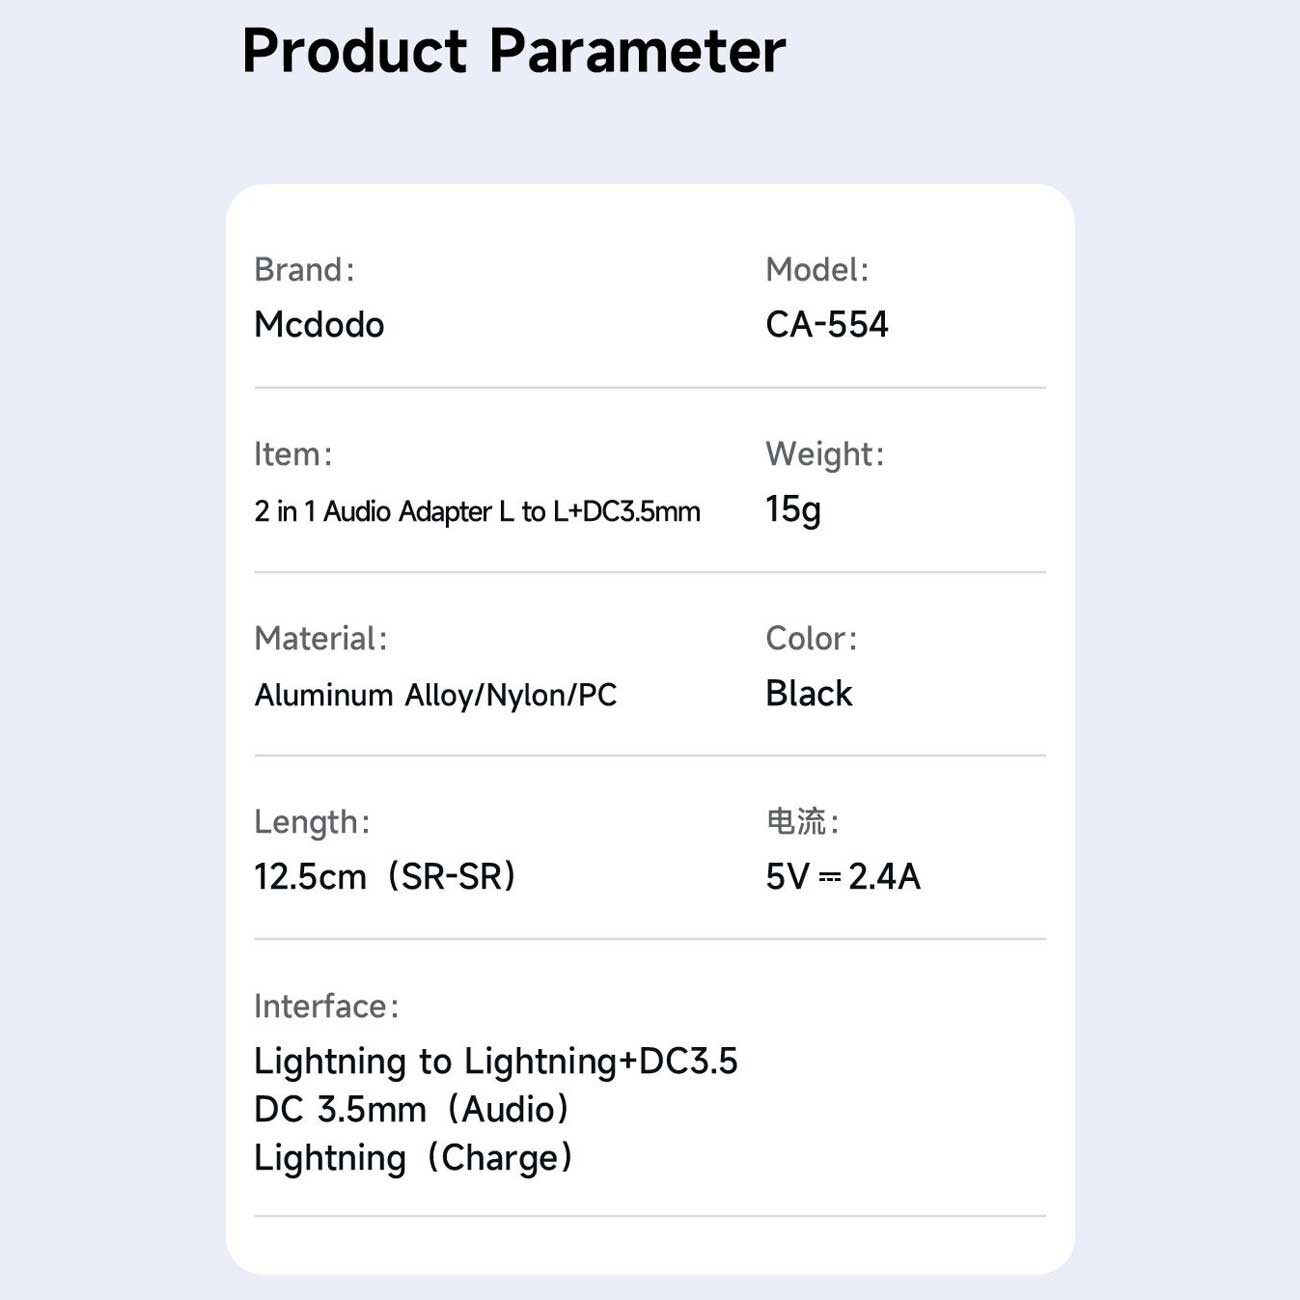This screenshot has height=1300, width=1300.
Task: Select the Mcdodo brand value
Action: [x=319, y=325]
